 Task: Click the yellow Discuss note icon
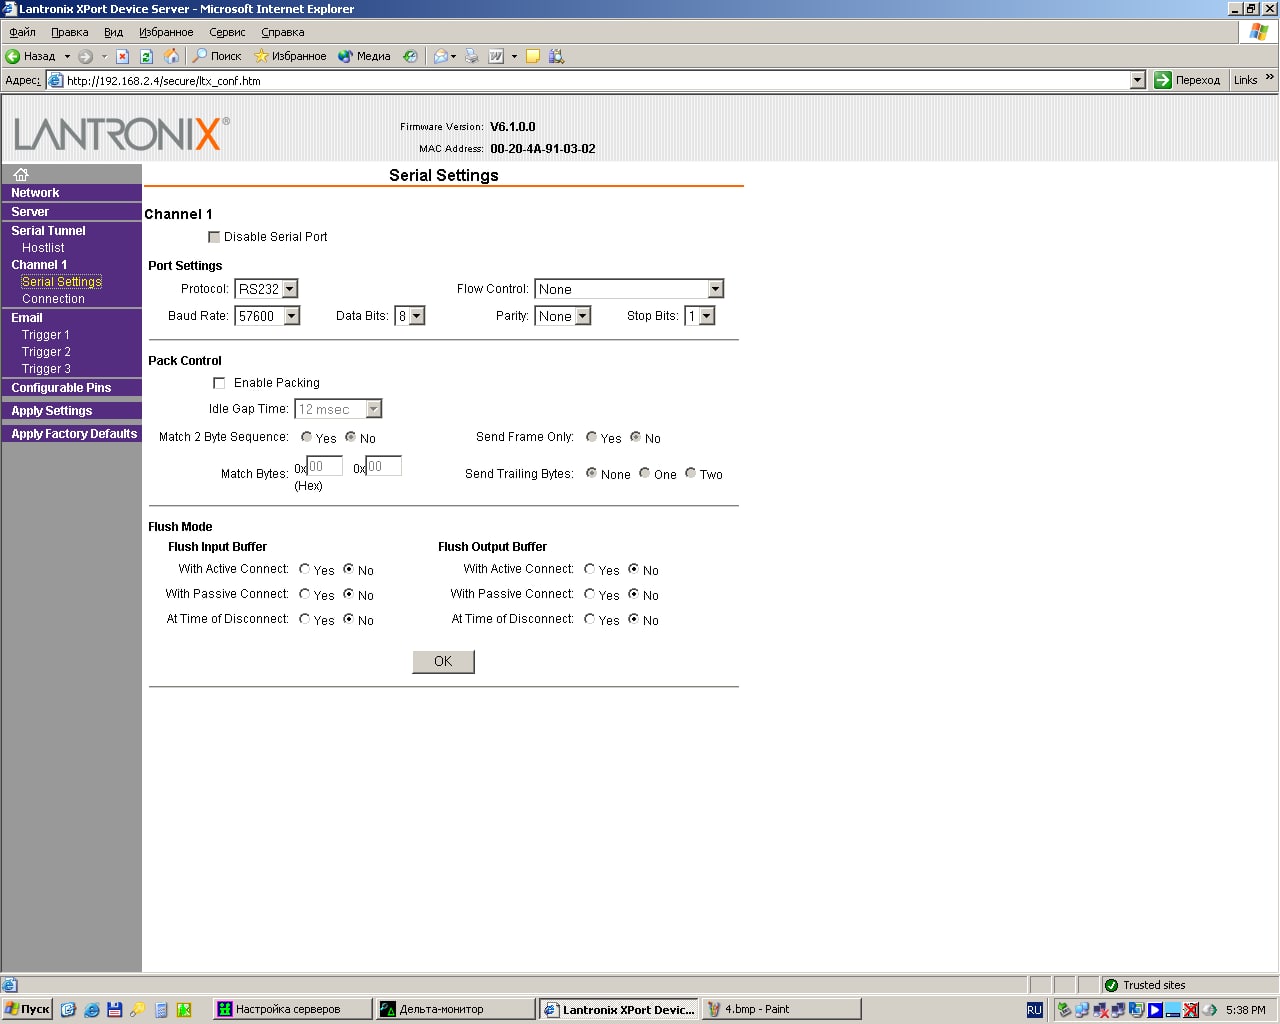point(533,56)
